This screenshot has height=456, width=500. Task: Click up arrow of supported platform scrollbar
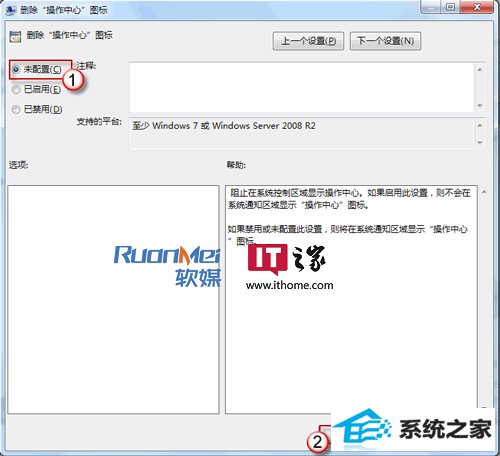pyautogui.click(x=480, y=125)
